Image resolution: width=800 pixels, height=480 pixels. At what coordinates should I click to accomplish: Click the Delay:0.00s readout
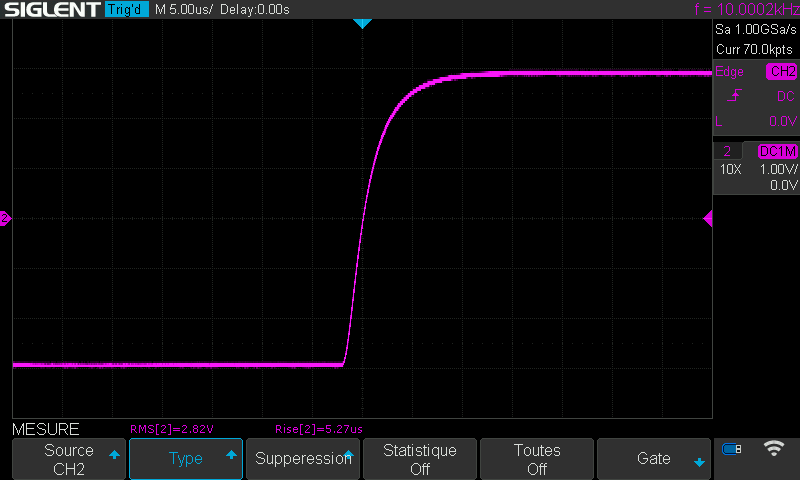tap(255, 9)
